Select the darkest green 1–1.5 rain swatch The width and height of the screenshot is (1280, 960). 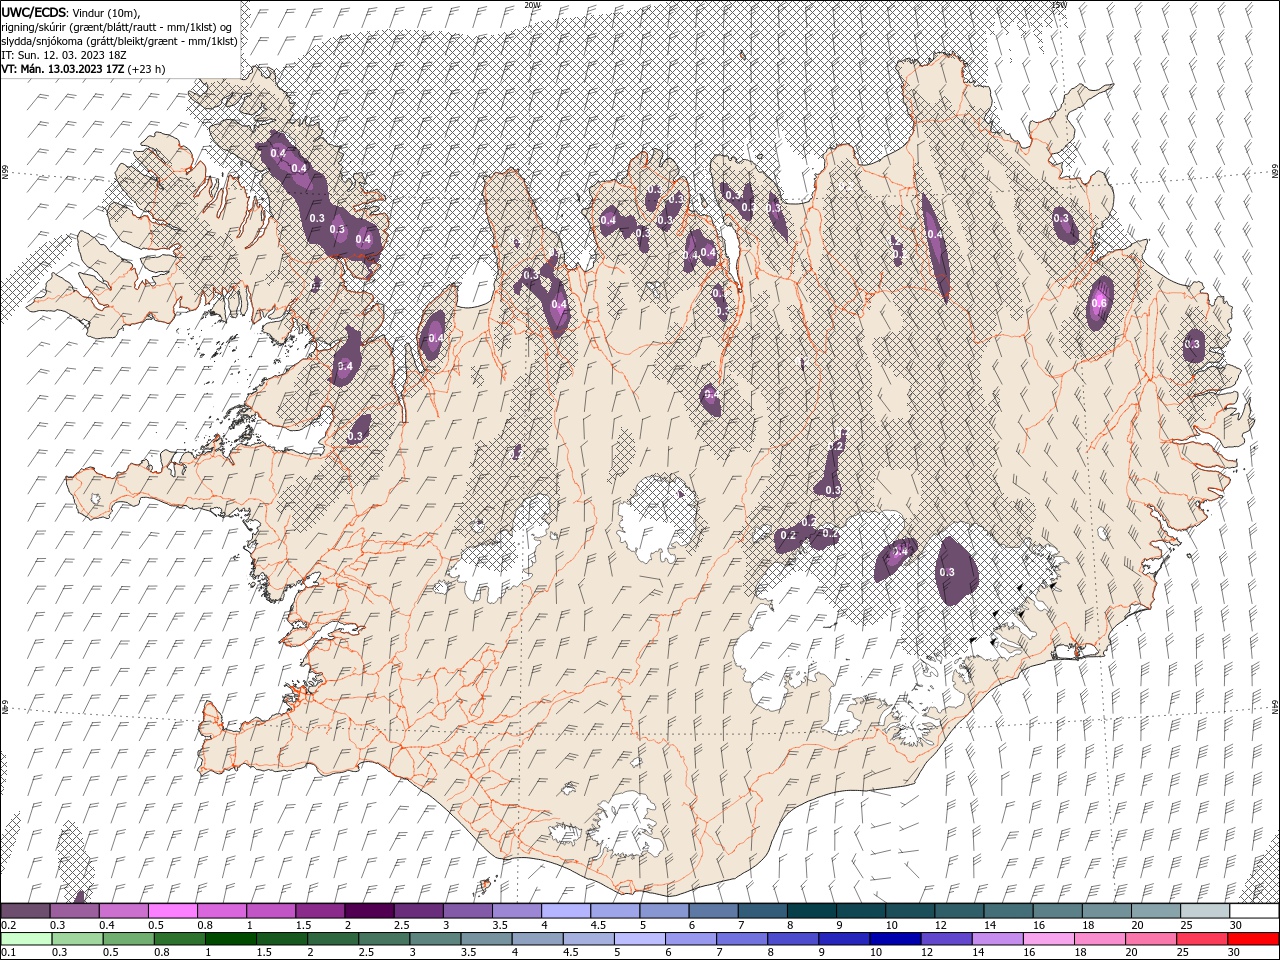(231, 938)
